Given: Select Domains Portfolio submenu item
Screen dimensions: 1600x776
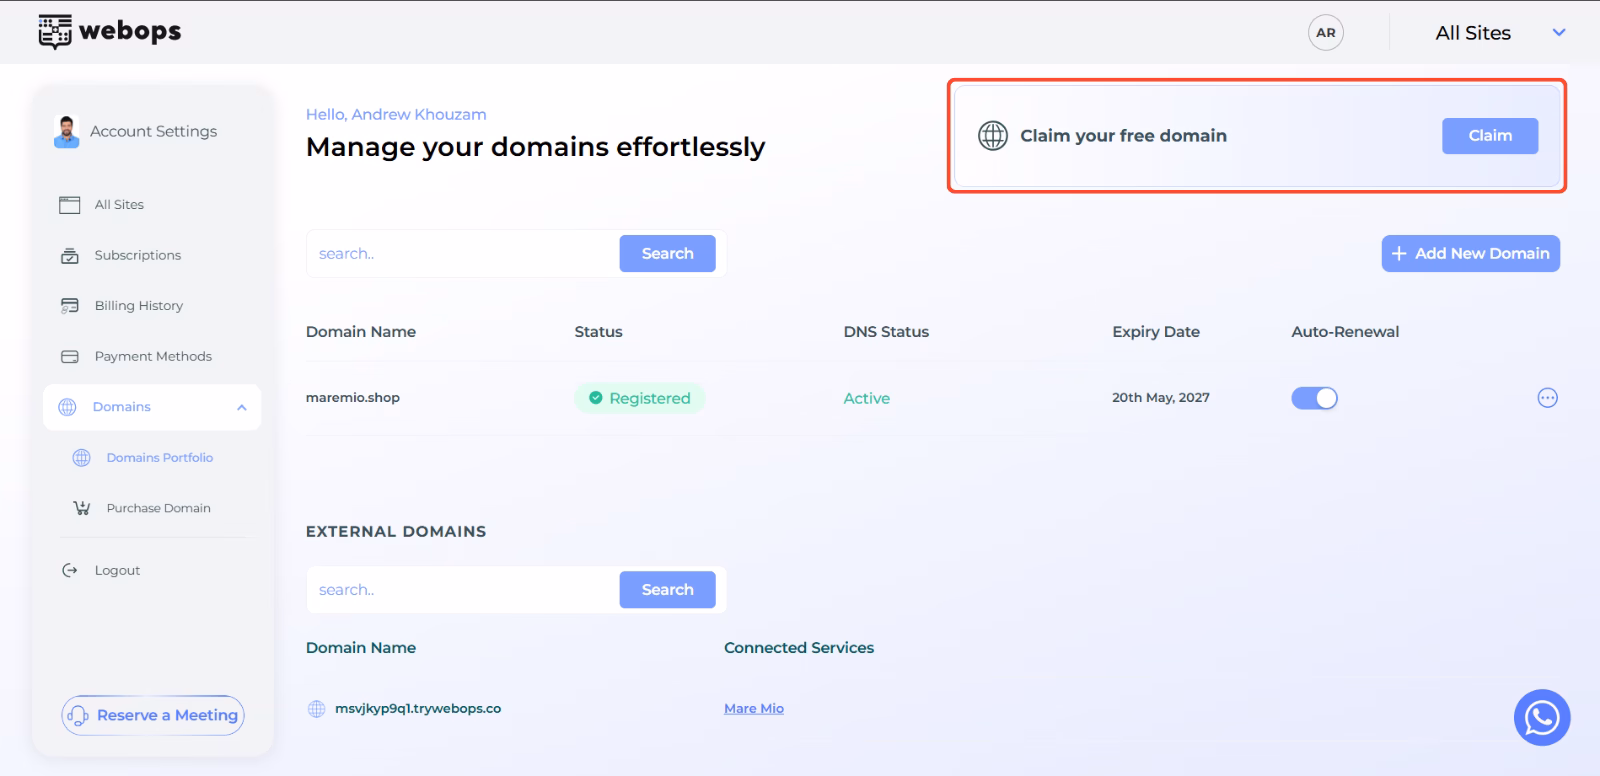Looking at the screenshot, I should click(x=160, y=458).
